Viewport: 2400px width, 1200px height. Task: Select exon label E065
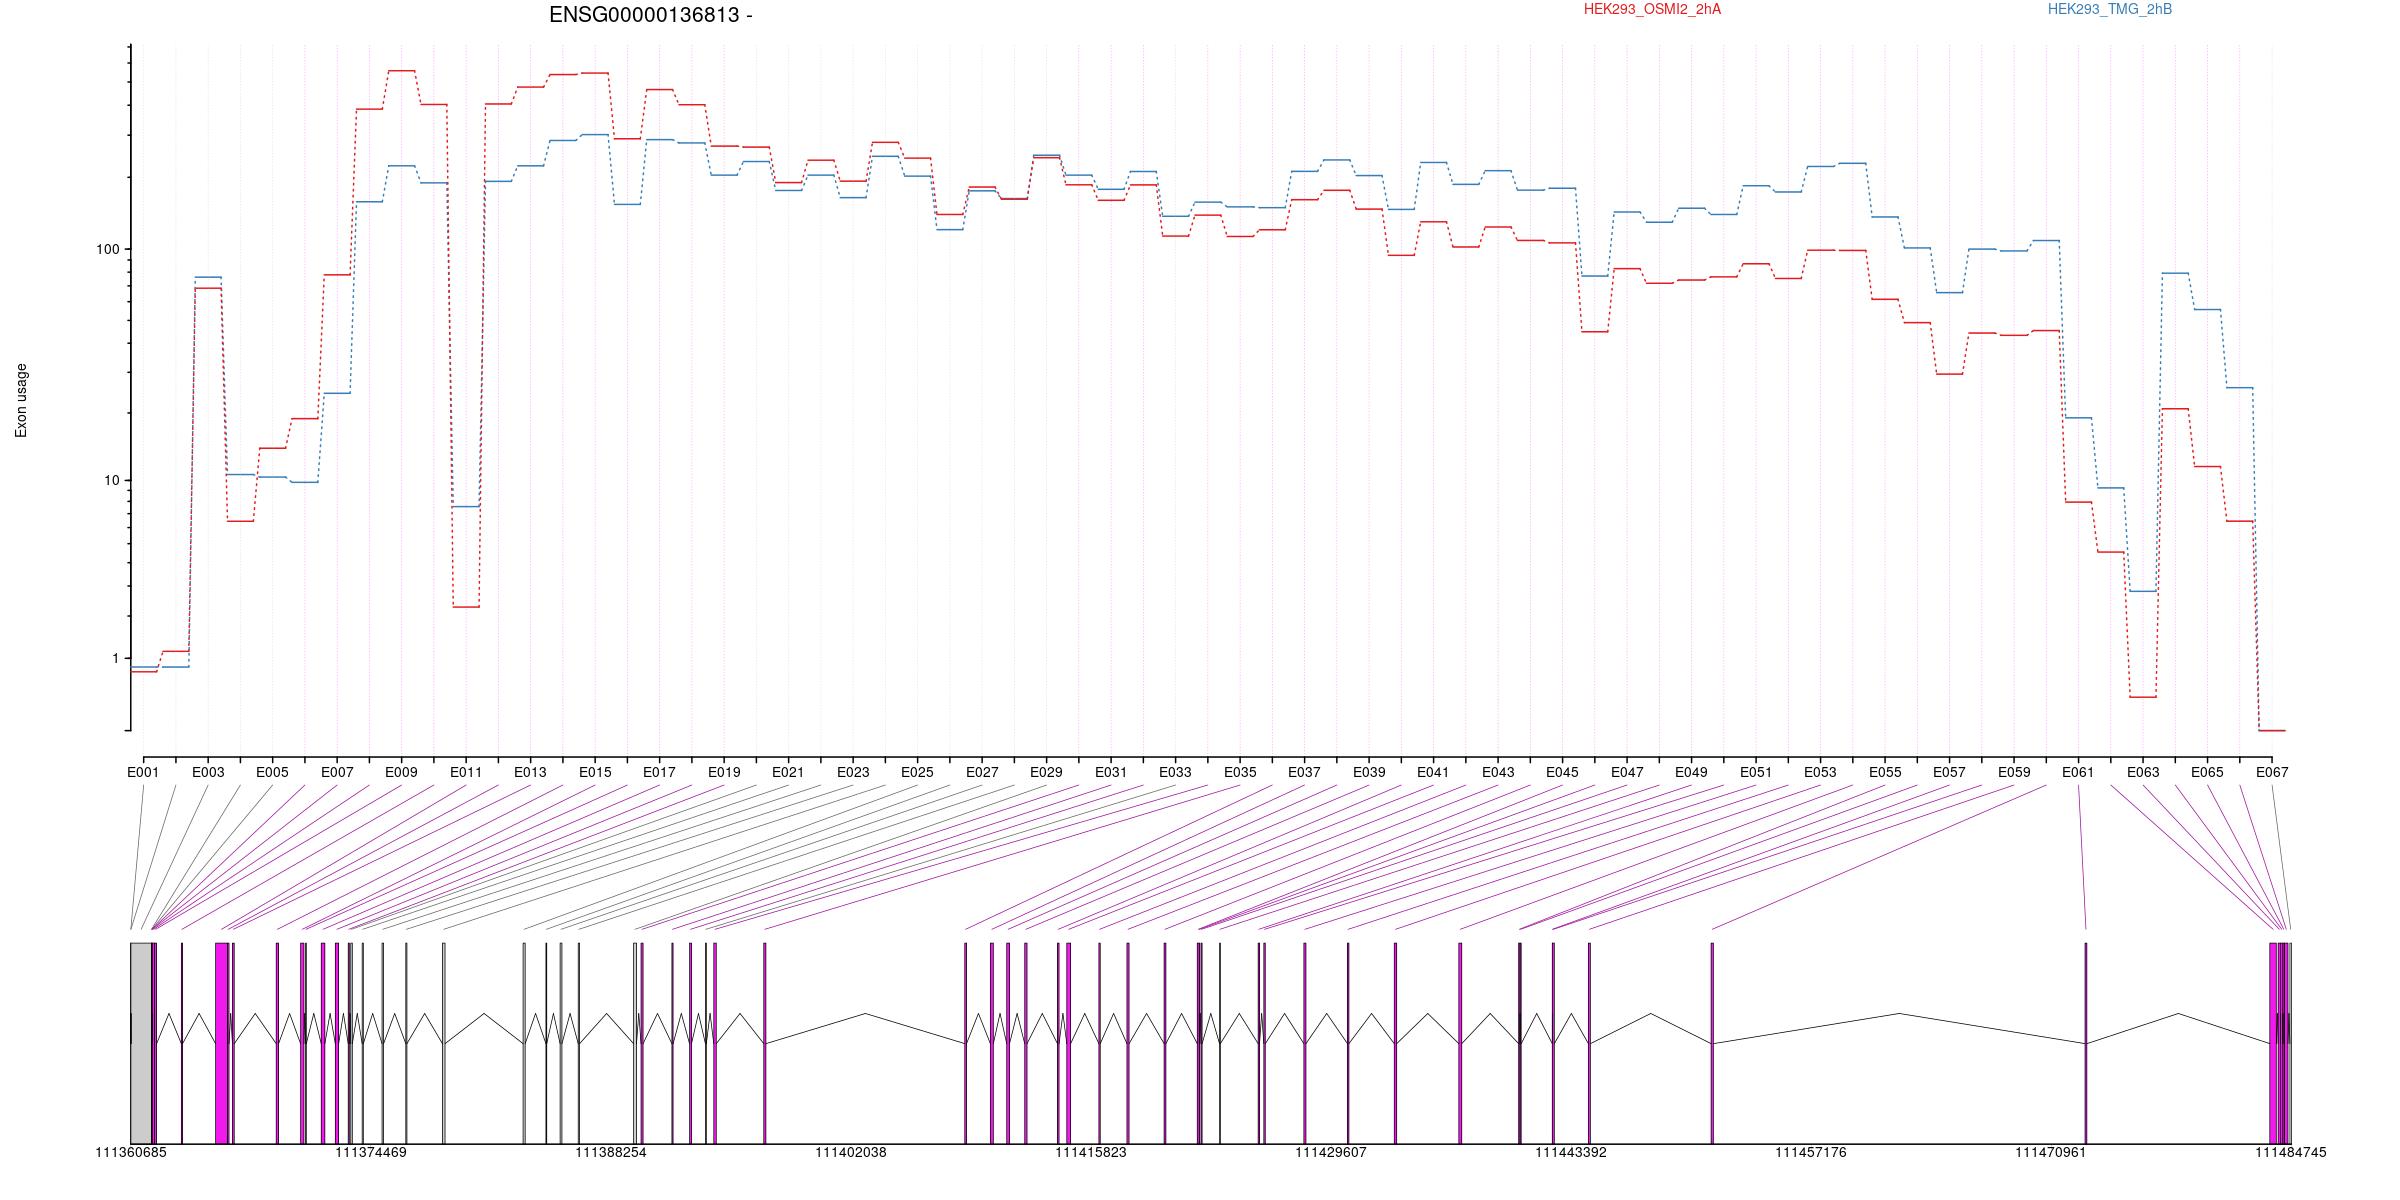[2207, 772]
